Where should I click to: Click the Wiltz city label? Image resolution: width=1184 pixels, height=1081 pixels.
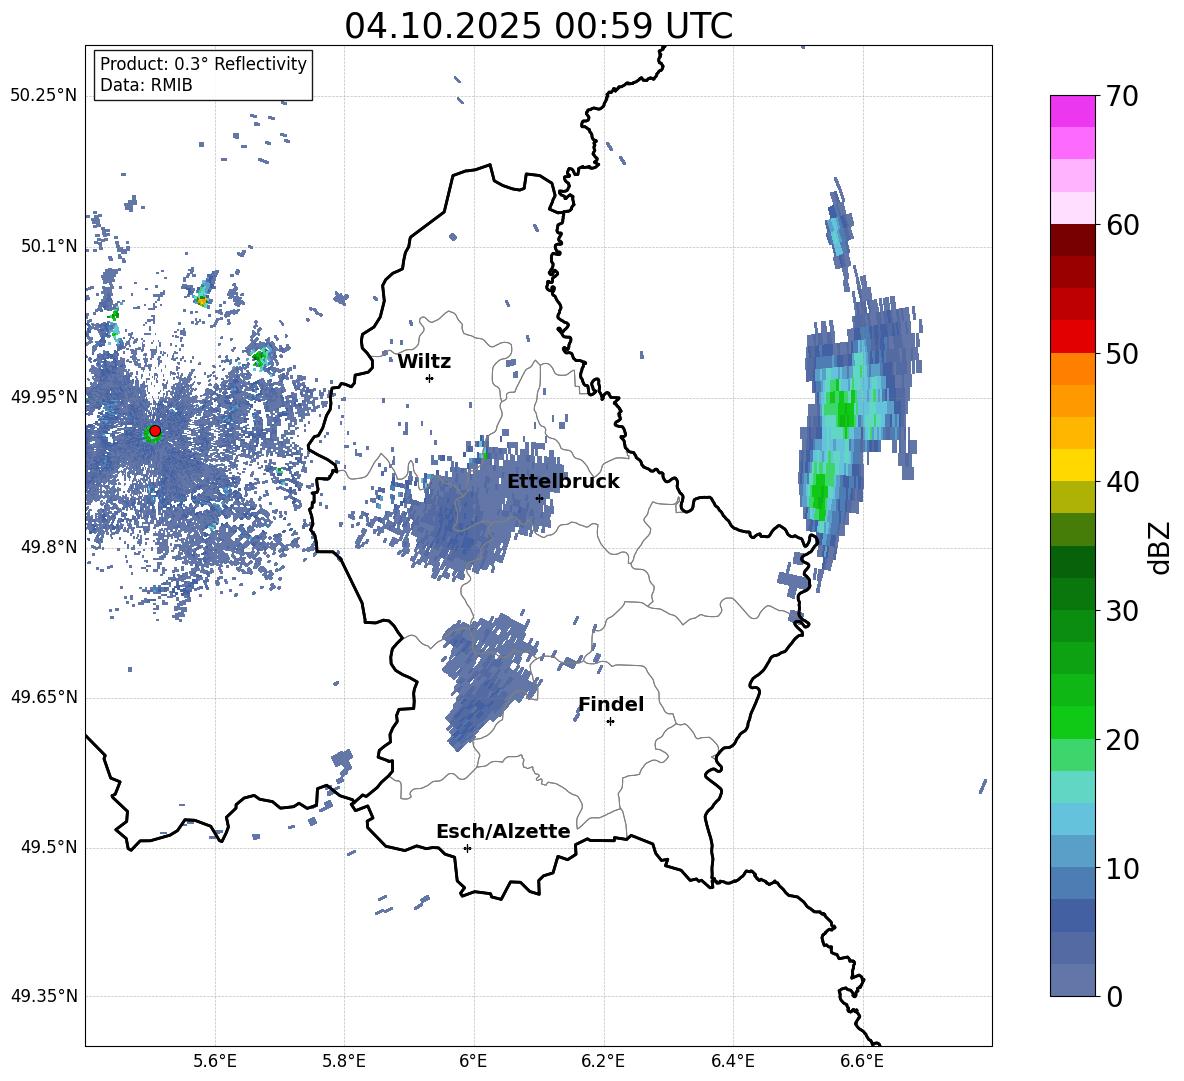pos(424,362)
